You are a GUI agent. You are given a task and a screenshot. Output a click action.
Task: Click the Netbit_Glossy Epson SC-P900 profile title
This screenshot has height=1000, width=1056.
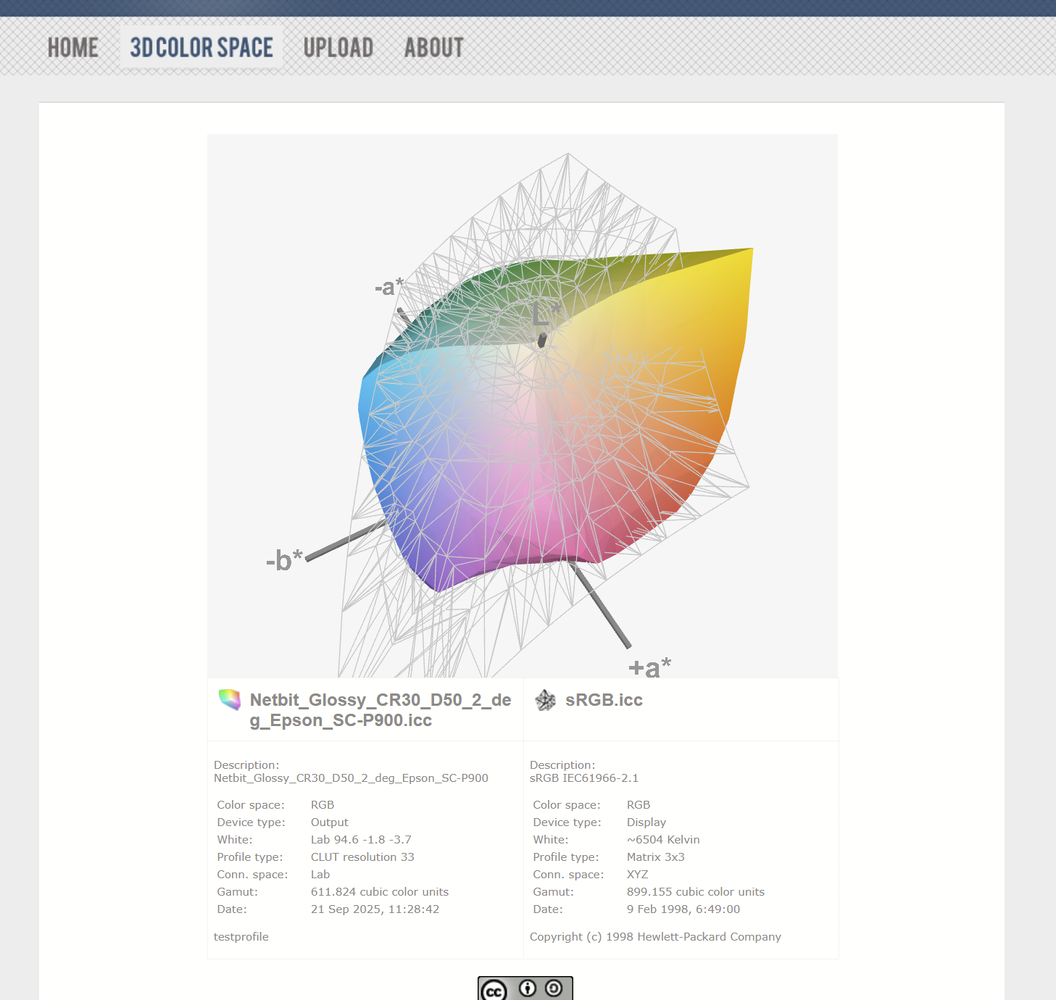[x=380, y=709]
